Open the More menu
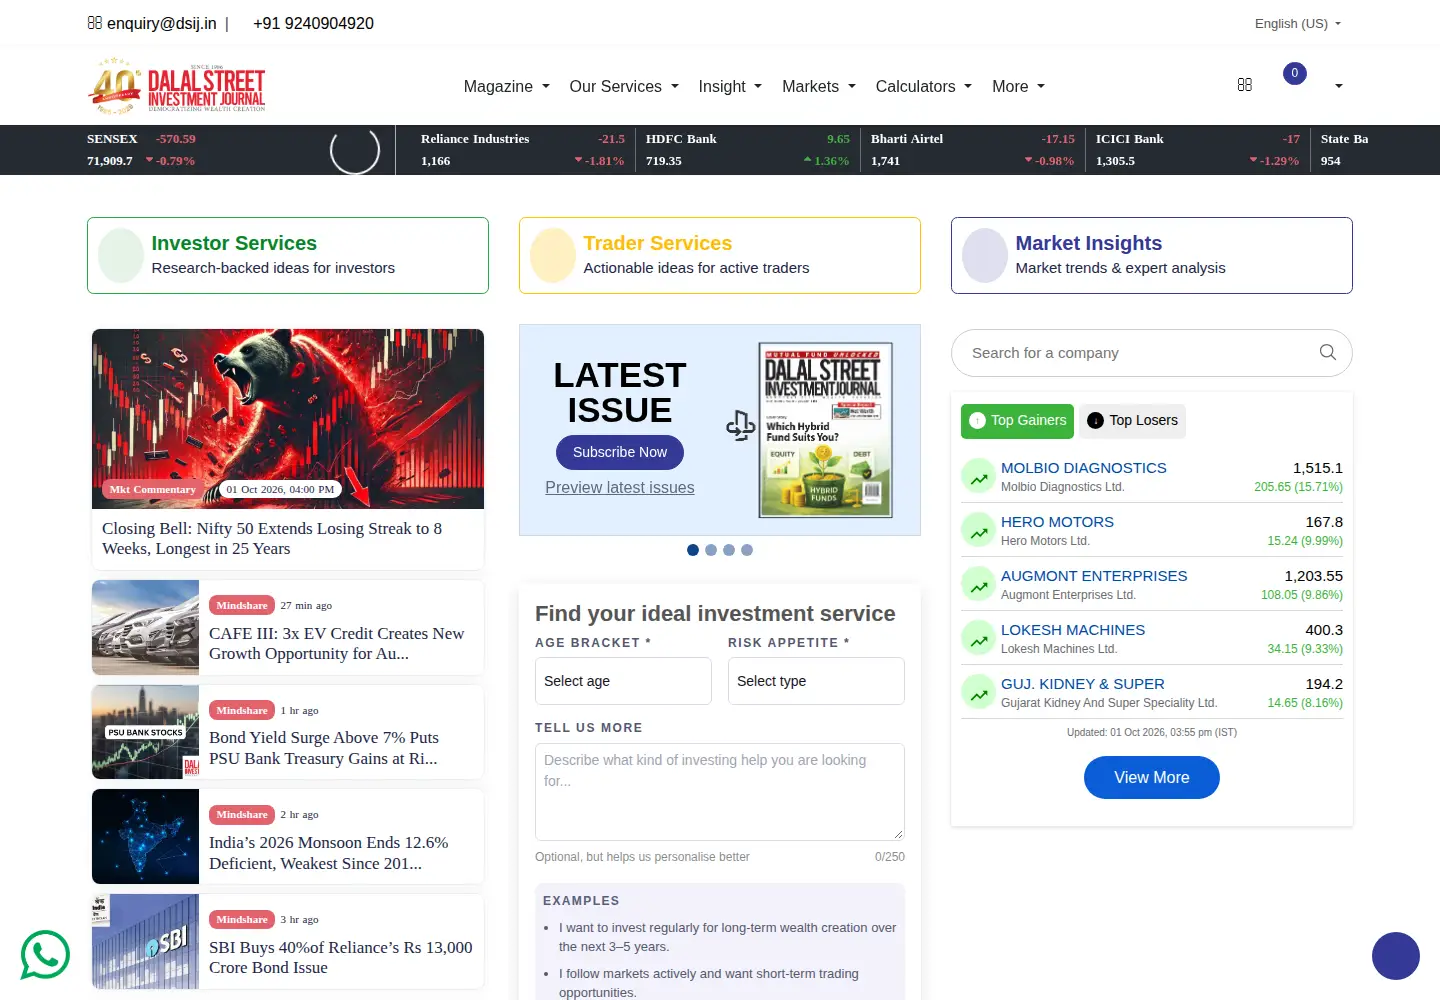 (1018, 86)
